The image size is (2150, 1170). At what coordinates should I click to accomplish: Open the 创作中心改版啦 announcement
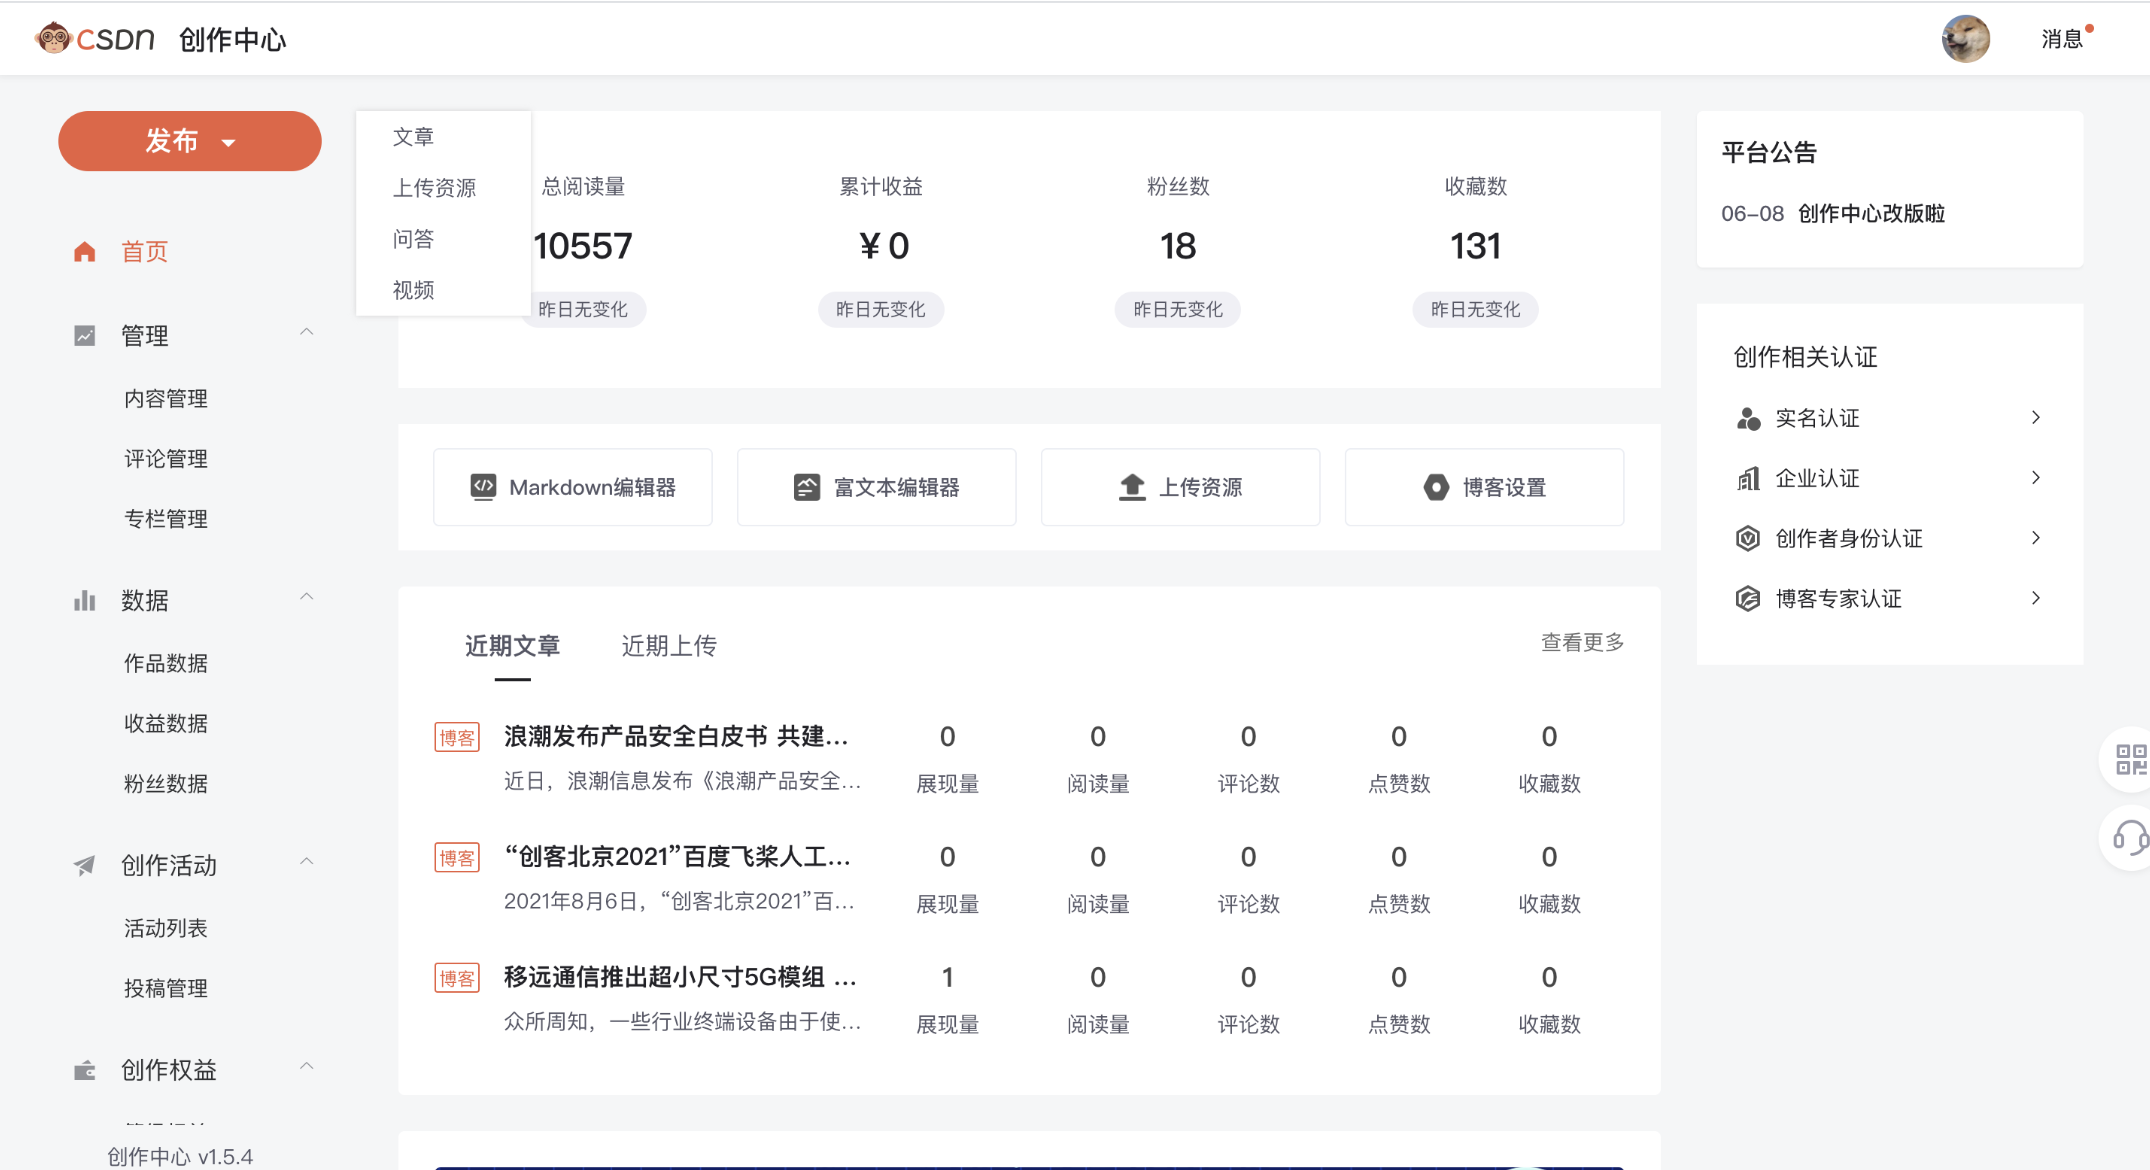coord(1868,213)
